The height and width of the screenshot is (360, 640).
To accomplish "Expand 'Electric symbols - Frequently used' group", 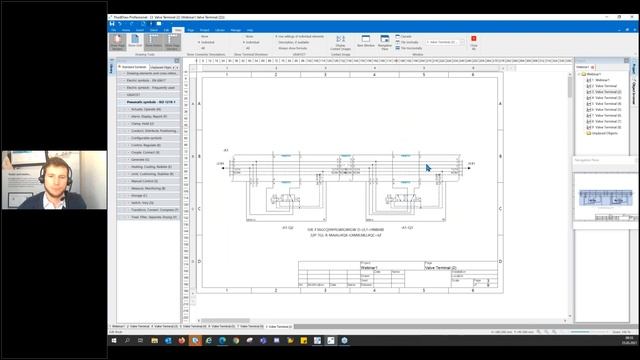I will coord(149,88).
